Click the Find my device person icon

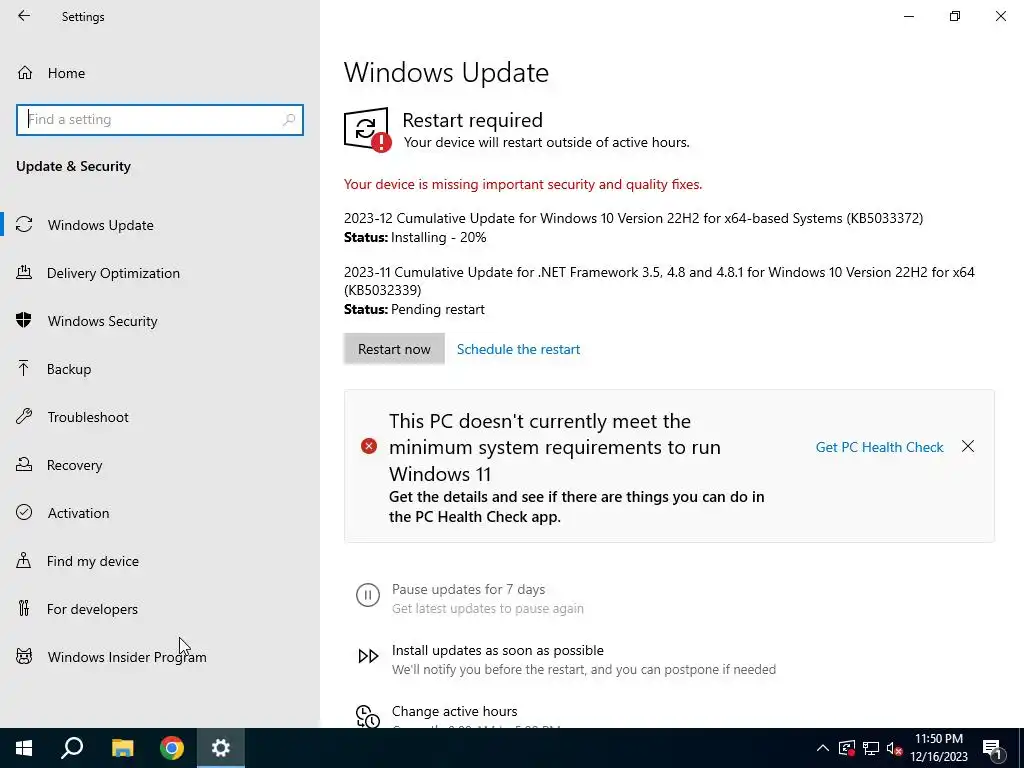(24, 561)
